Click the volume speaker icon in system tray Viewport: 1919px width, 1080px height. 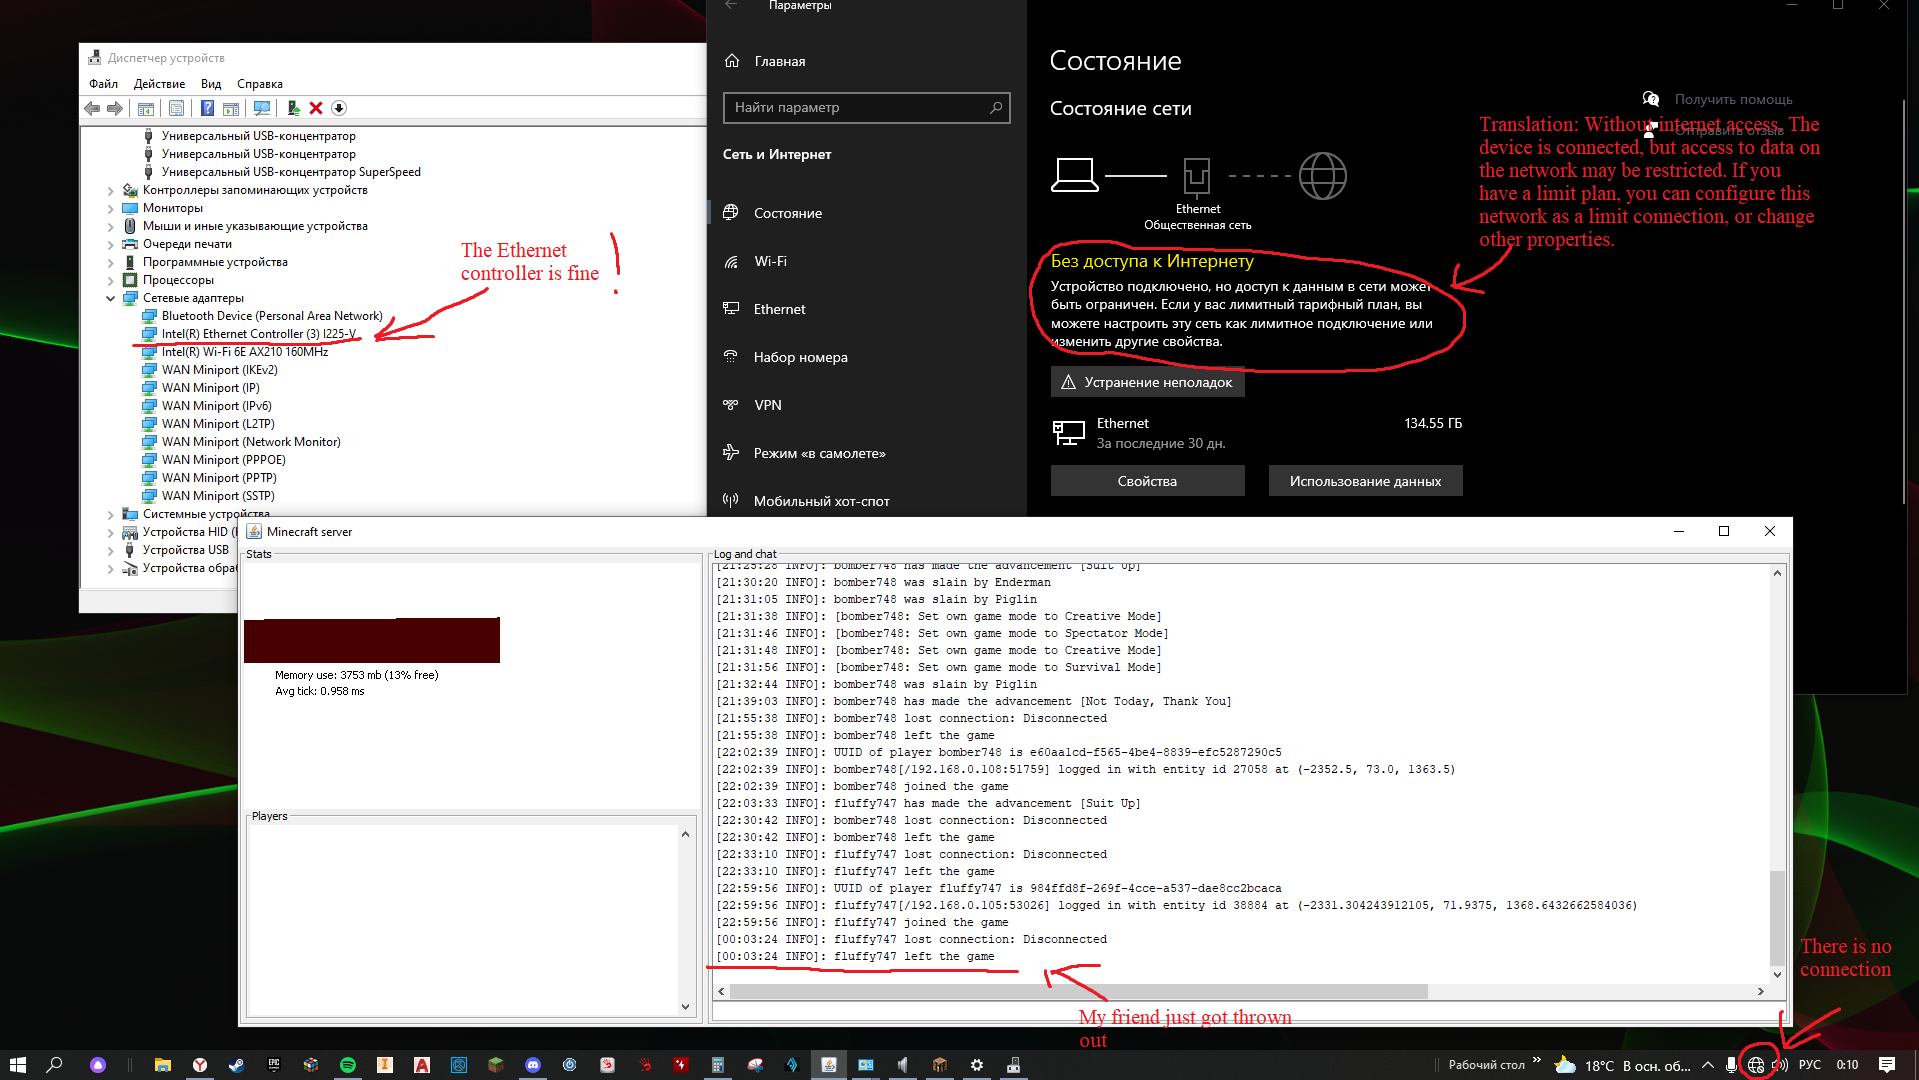tap(1779, 1065)
